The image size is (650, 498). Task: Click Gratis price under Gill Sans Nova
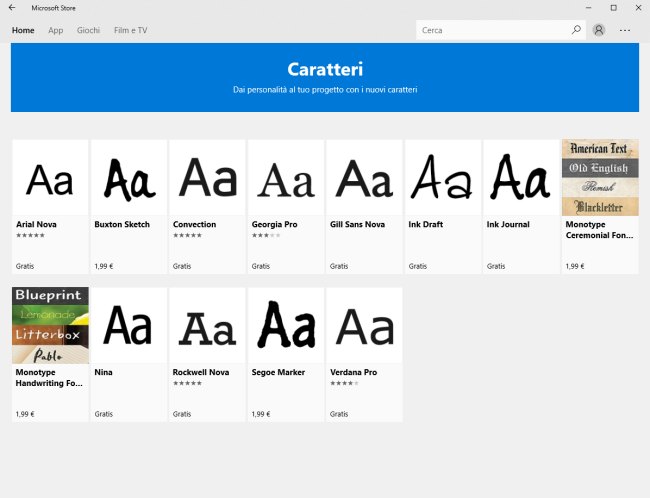point(339,266)
